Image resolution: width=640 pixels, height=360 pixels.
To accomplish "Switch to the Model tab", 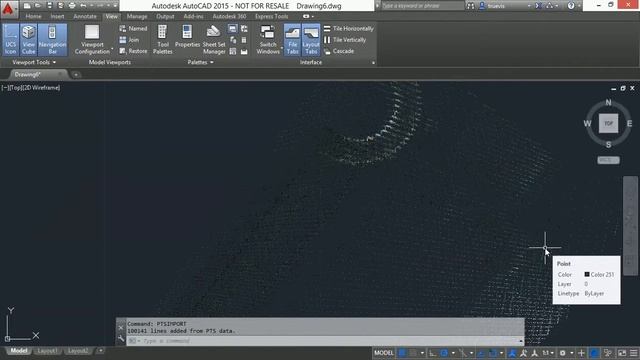I will [x=18, y=351].
